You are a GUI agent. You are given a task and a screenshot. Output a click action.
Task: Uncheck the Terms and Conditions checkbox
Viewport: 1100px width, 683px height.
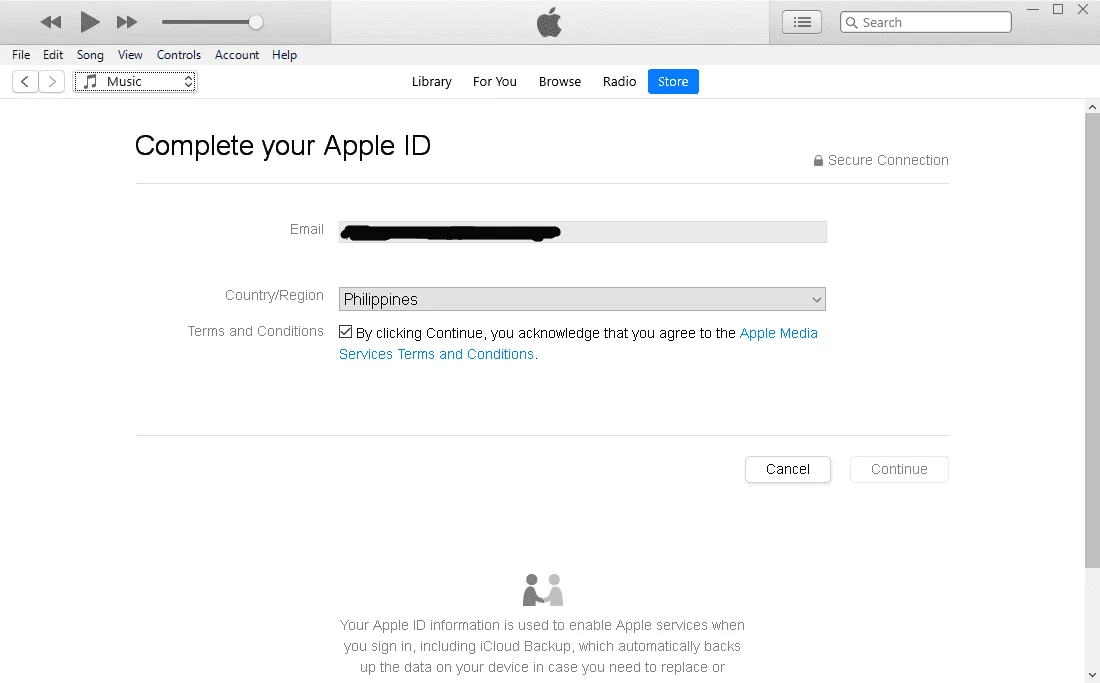click(345, 332)
